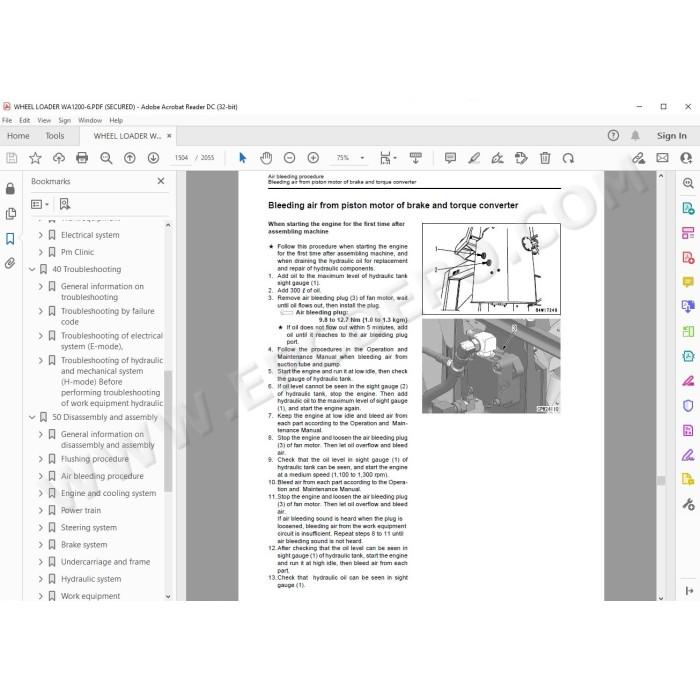The width and height of the screenshot is (700, 700).
Task: Click the Sign In link
Action: coord(671,136)
